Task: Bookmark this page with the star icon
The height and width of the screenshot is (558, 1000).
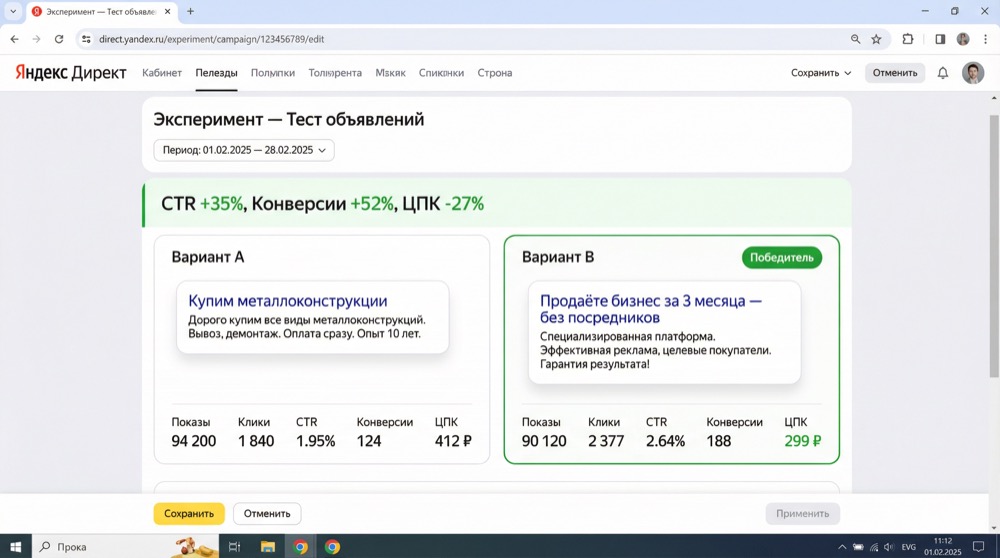Action: [x=876, y=39]
